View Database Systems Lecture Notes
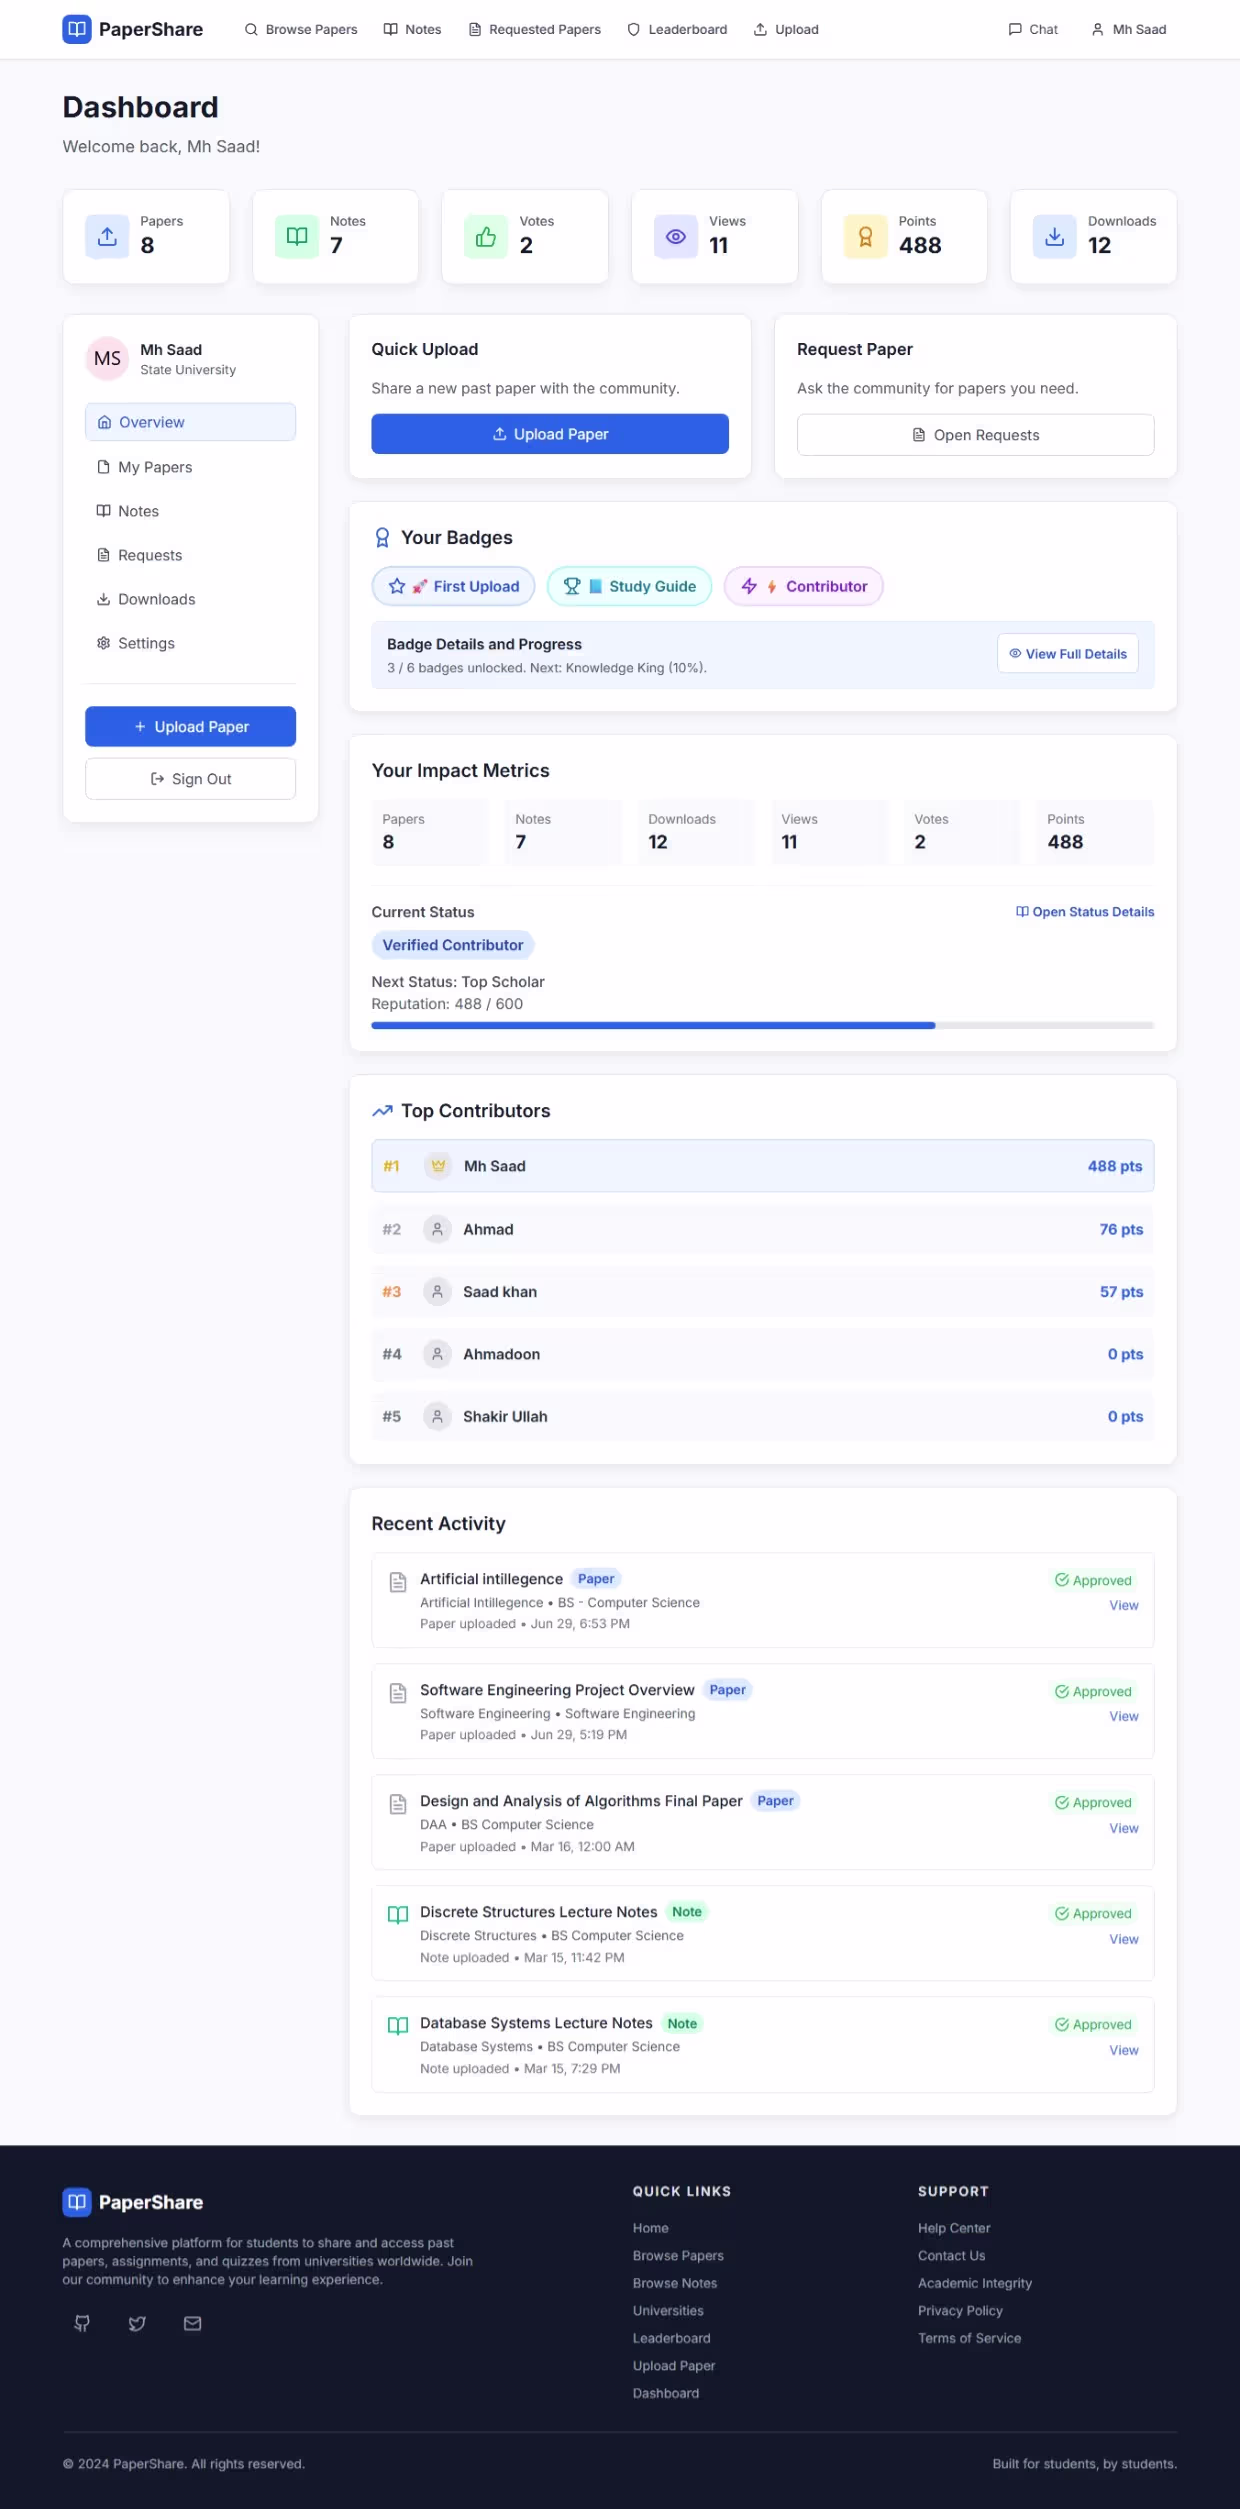1240x2509 pixels. click(1124, 2050)
